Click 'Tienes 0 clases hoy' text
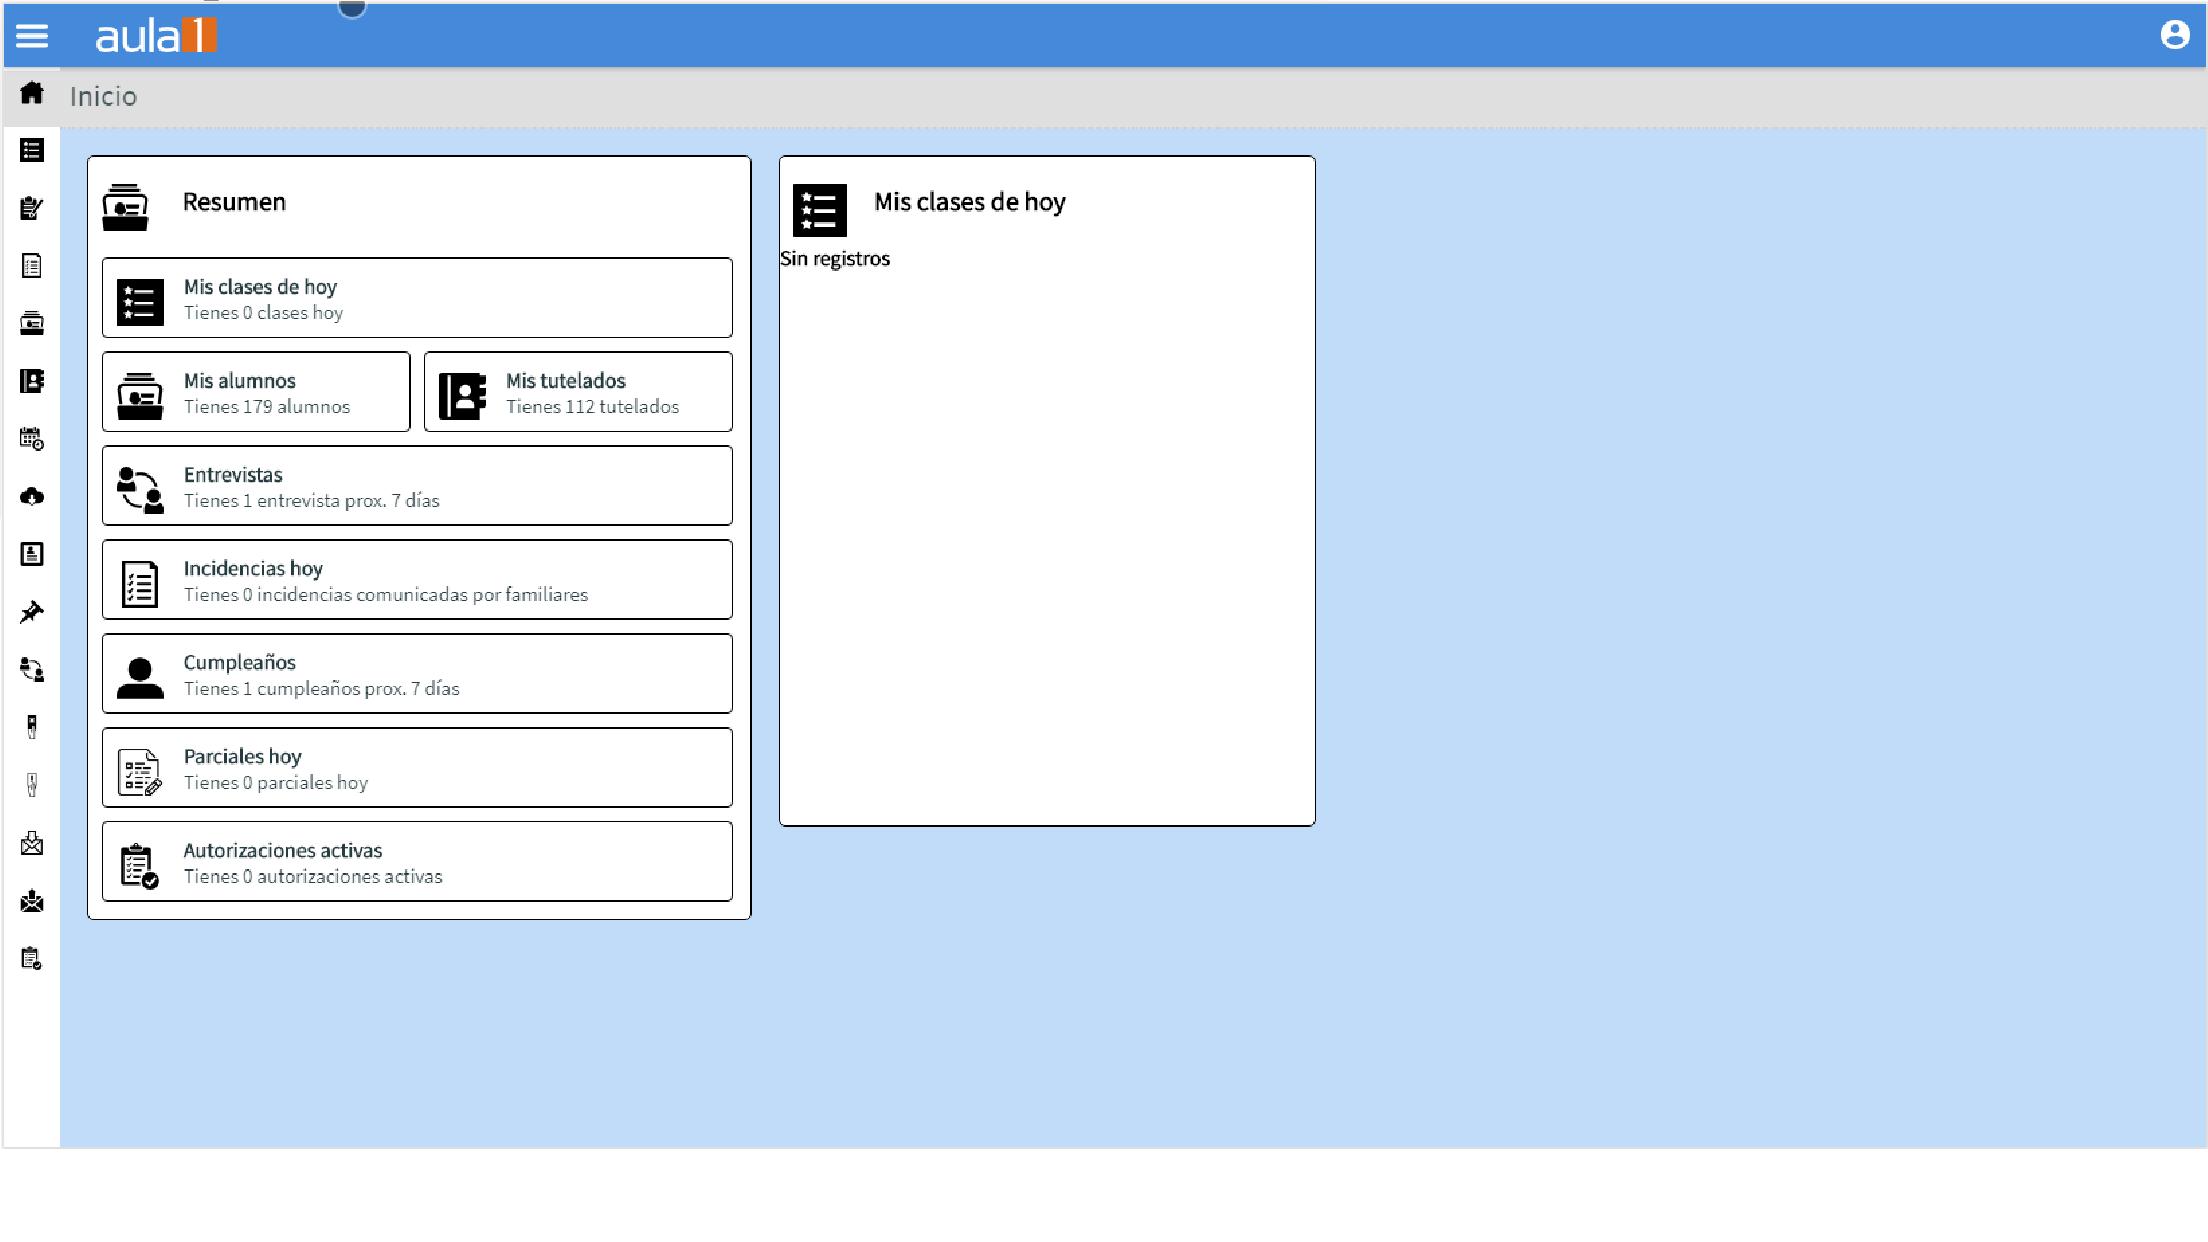Screen dimensions: 2208x1242 [263, 313]
